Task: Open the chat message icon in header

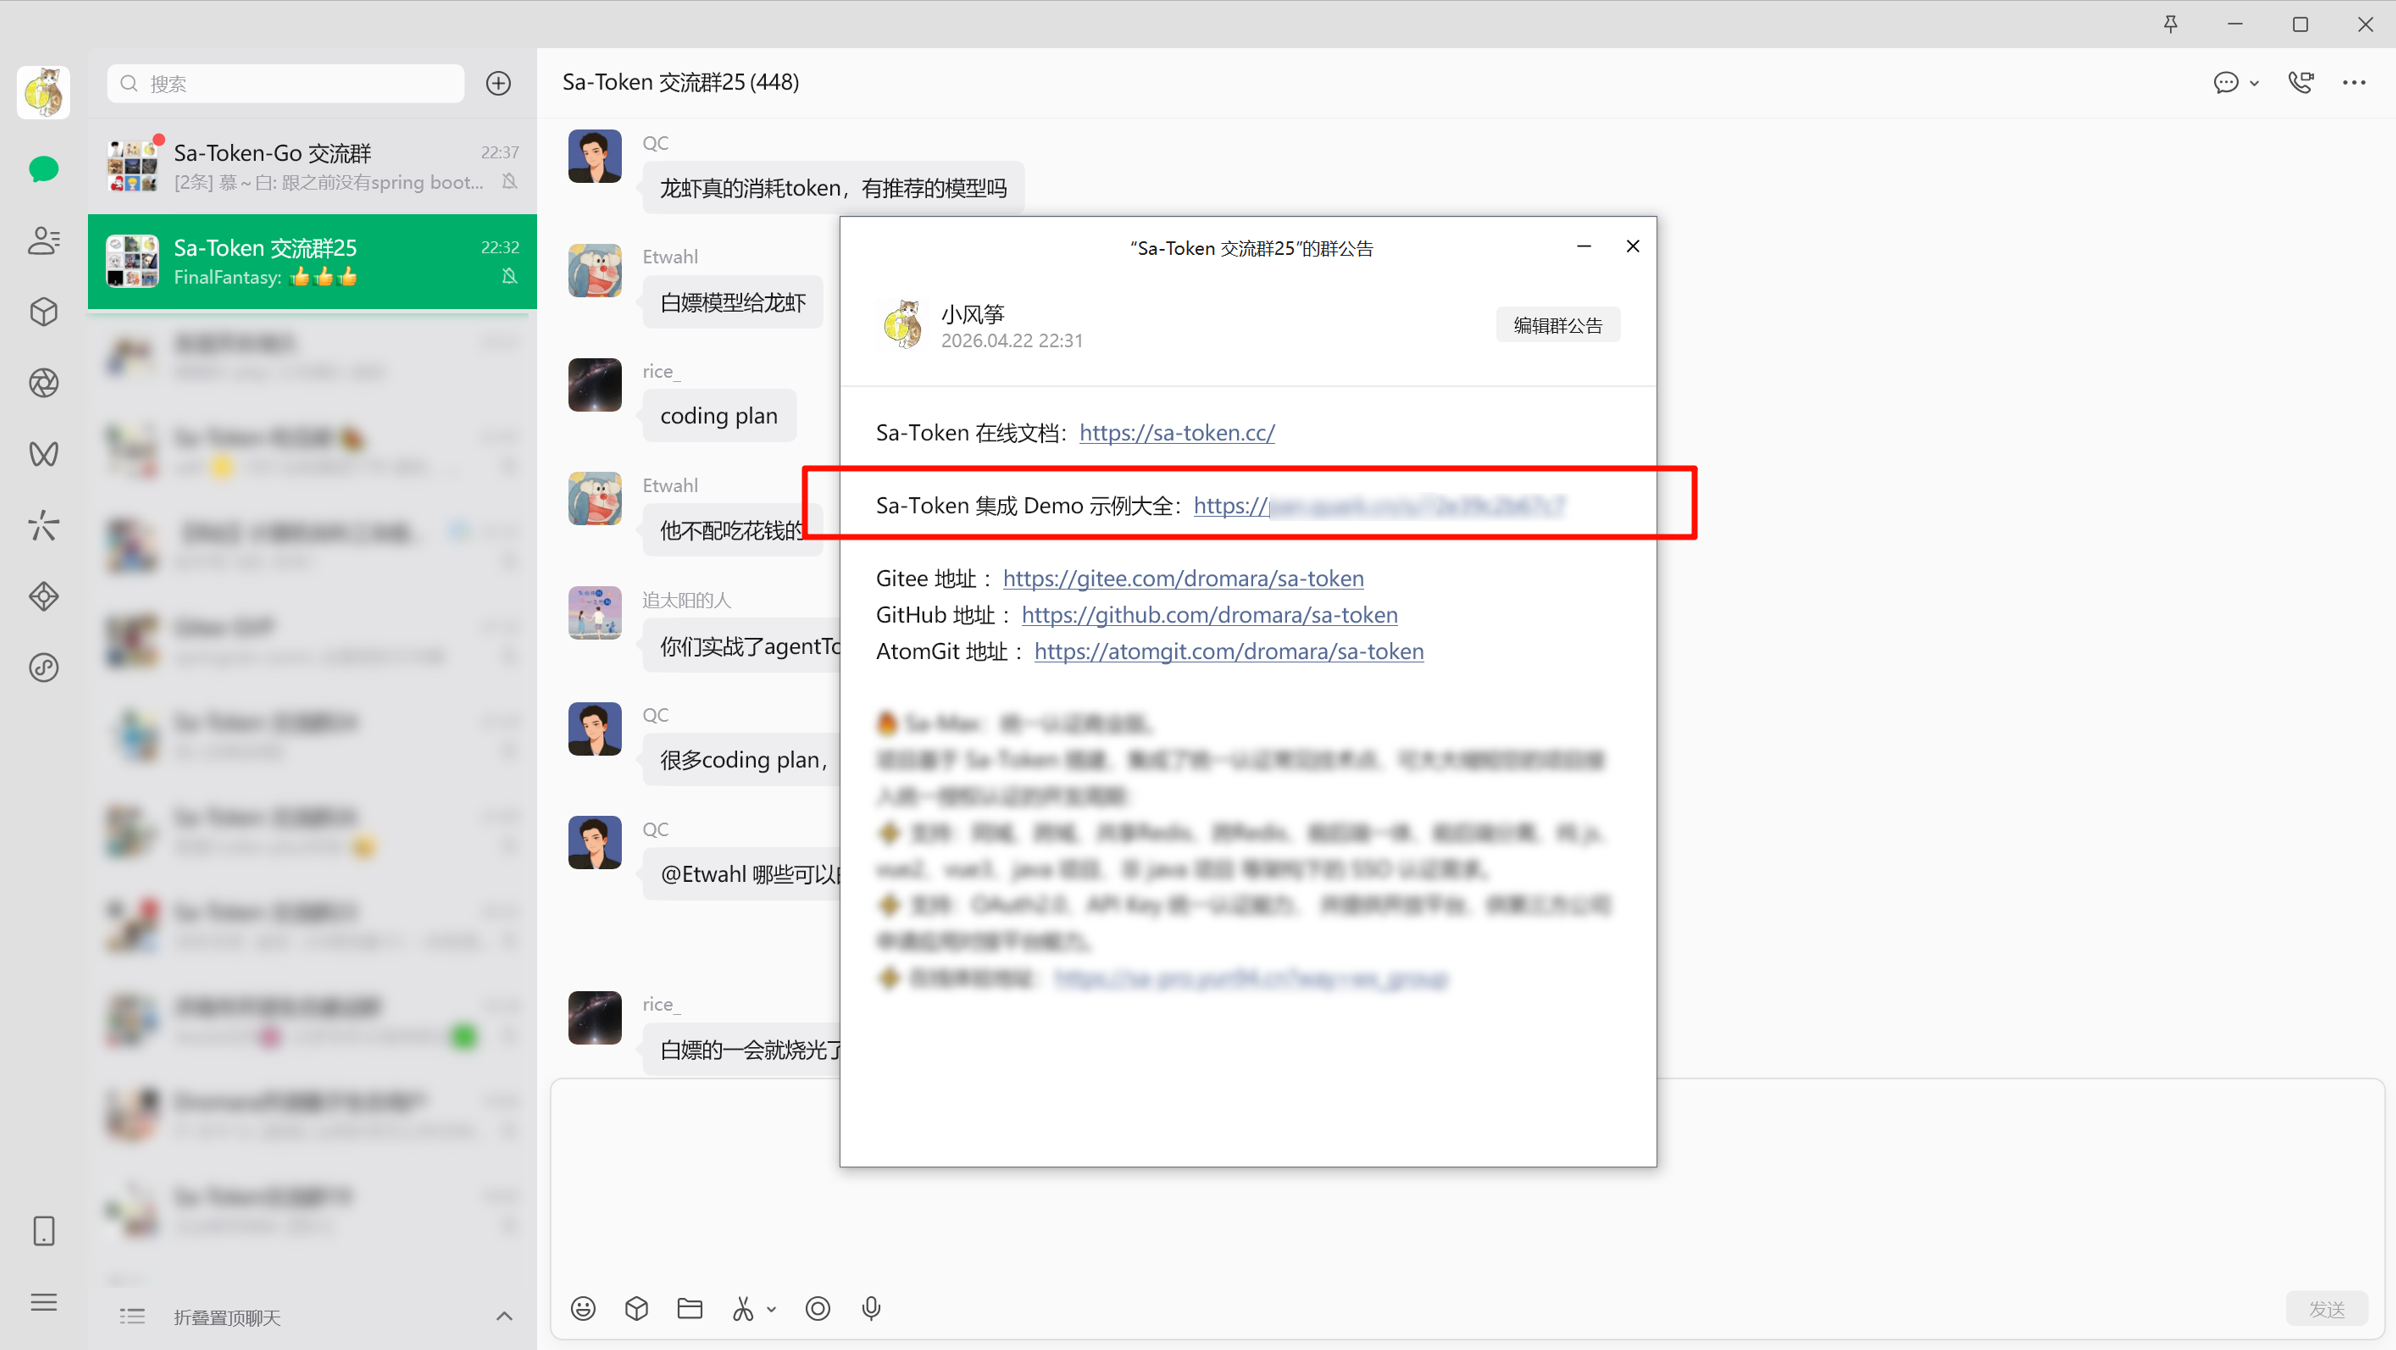Action: 2226,82
